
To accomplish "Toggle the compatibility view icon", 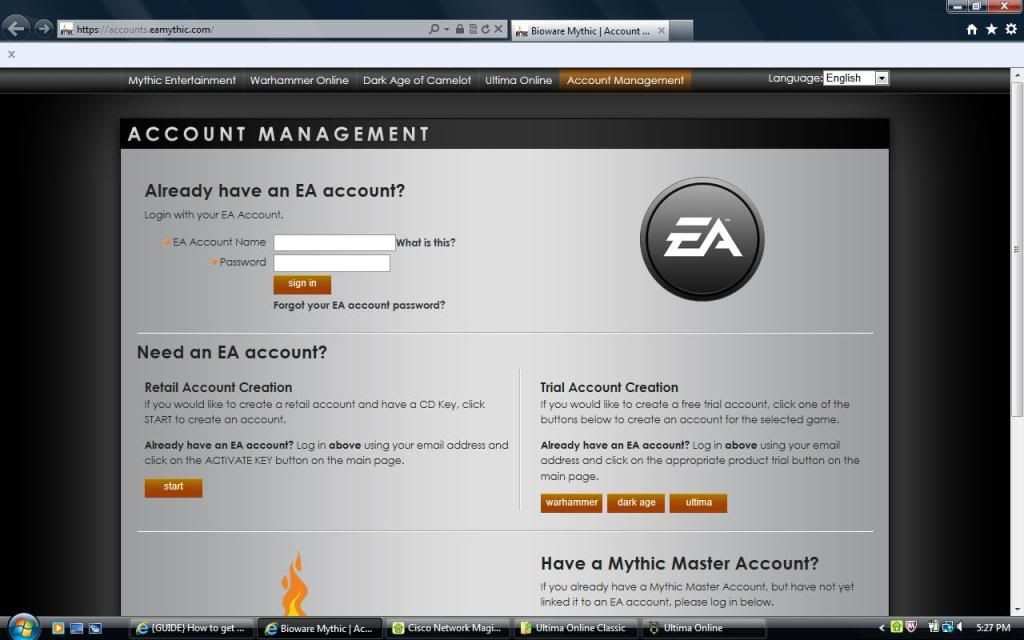I will [473, 29].
